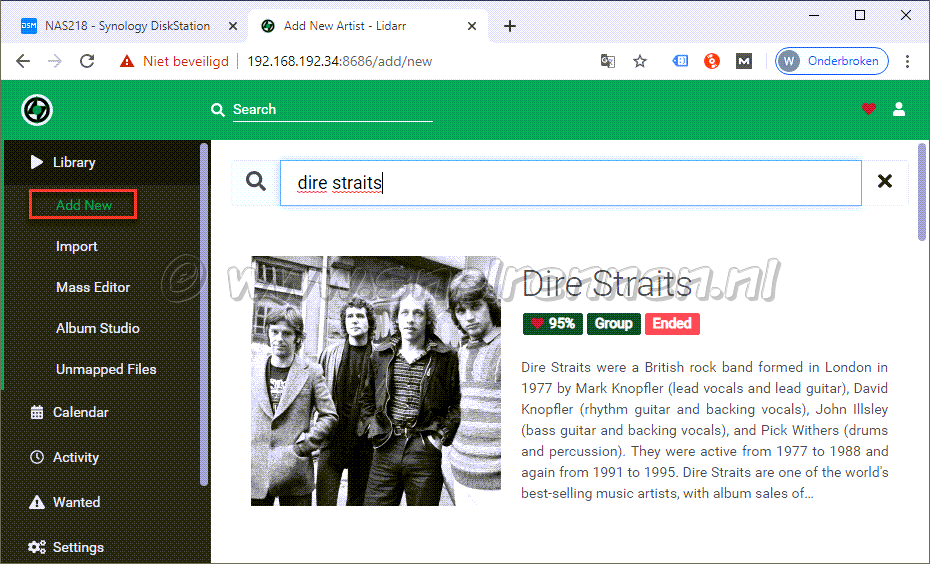Viewport: 930px width, 564px height.
Task: Close the NAS218 Synology DiskStation tab
Action: (x=233, y=26)
